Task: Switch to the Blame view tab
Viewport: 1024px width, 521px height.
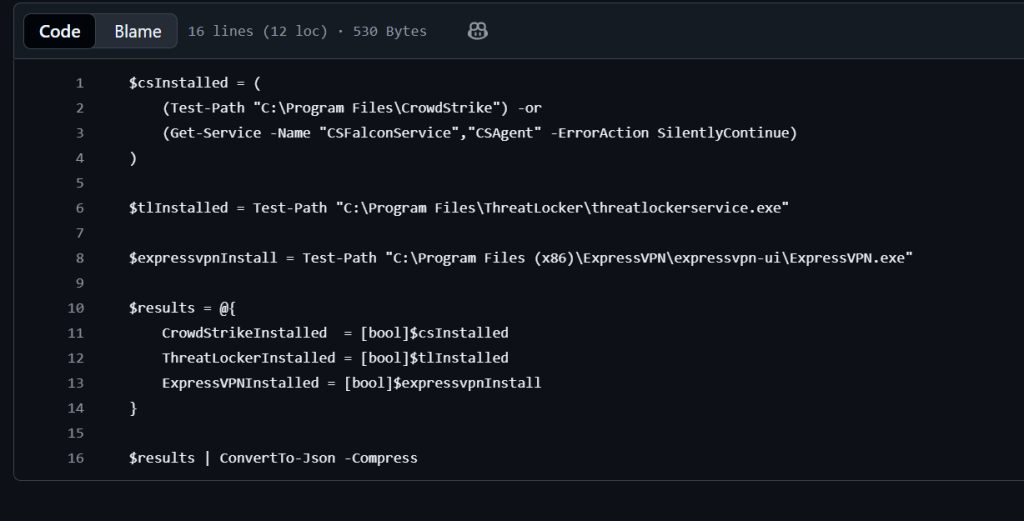Action: click(137, 31)
